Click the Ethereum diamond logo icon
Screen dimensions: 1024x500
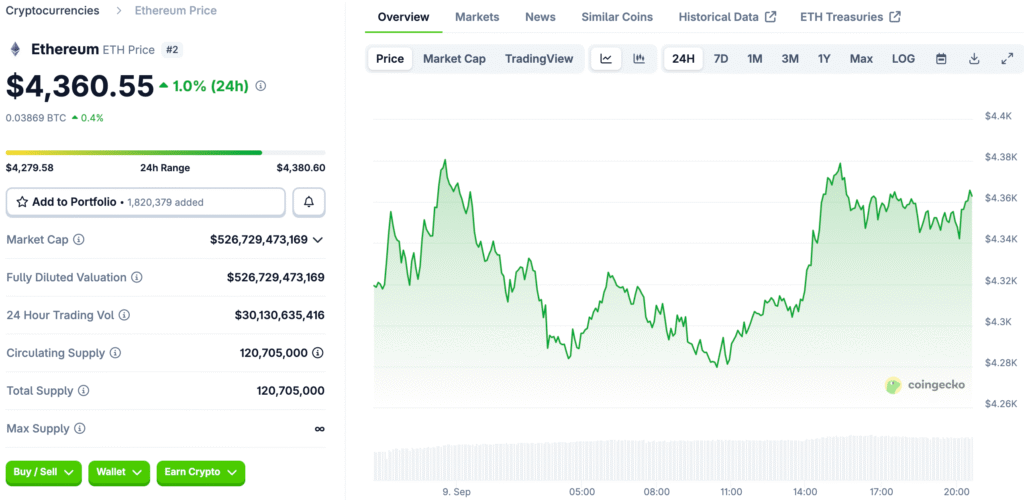15,49
